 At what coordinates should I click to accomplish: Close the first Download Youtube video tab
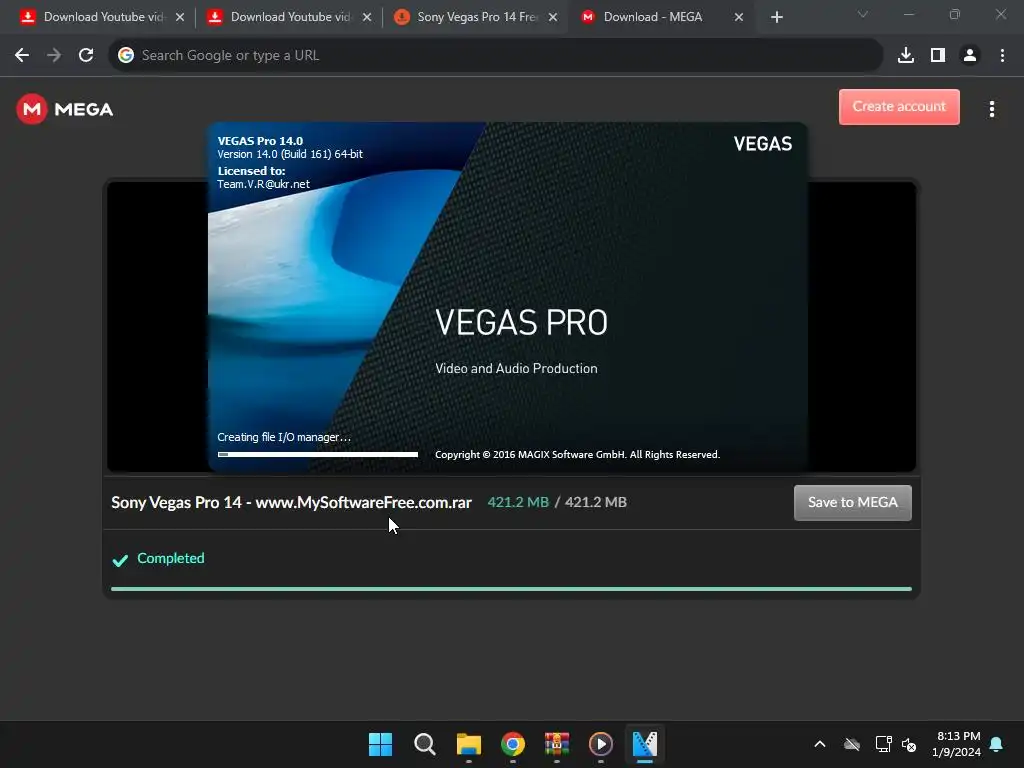click(180, 17)
